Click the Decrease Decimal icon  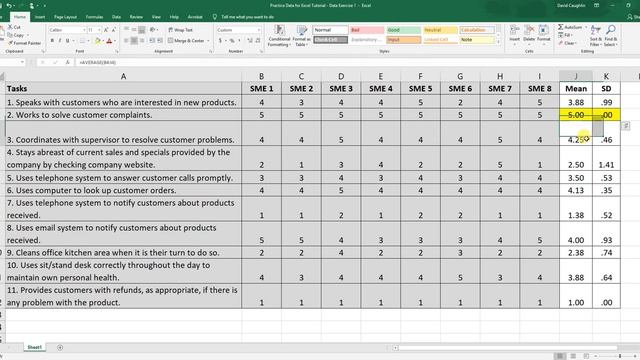pos(258,41)
